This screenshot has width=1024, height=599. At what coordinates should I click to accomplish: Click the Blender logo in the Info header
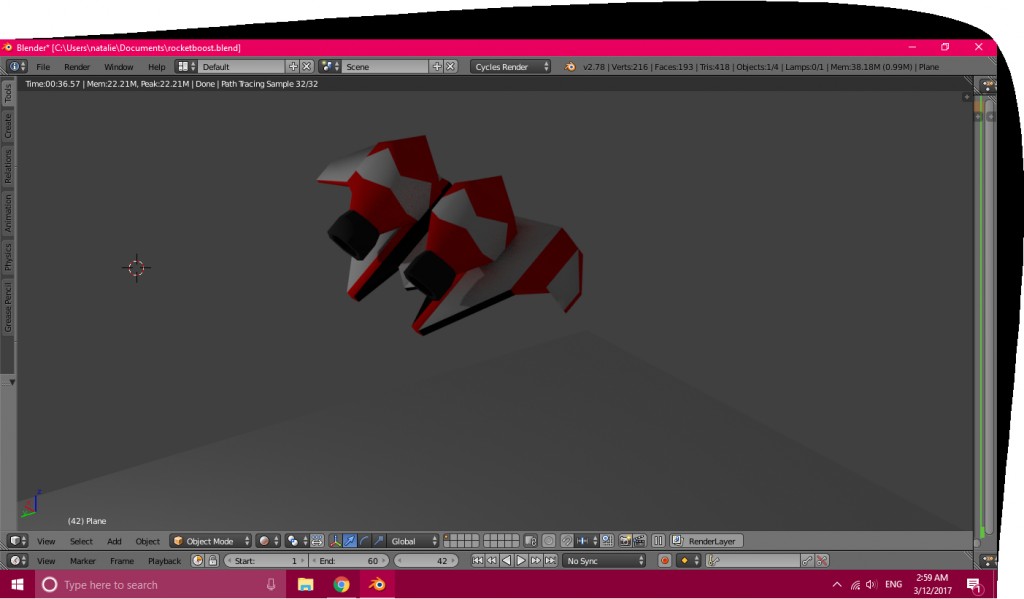click(x=15, y=66)
